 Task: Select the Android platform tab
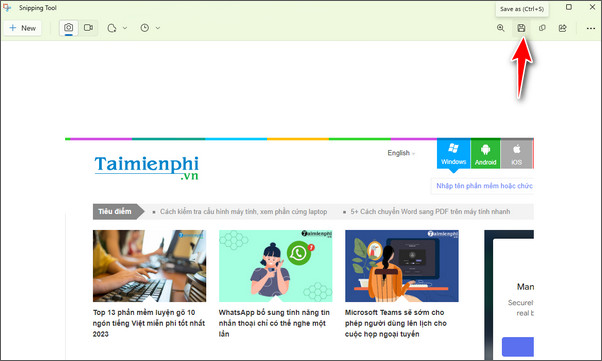(486, 154)
